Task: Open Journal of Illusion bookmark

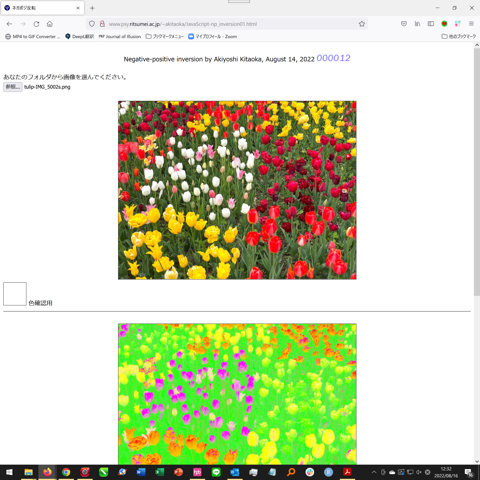Action: click(120, 37)
